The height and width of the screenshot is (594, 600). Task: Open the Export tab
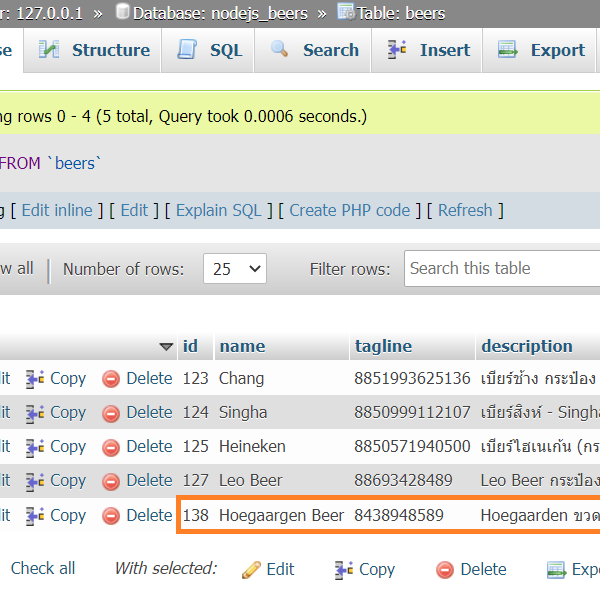tap(542, 50)
